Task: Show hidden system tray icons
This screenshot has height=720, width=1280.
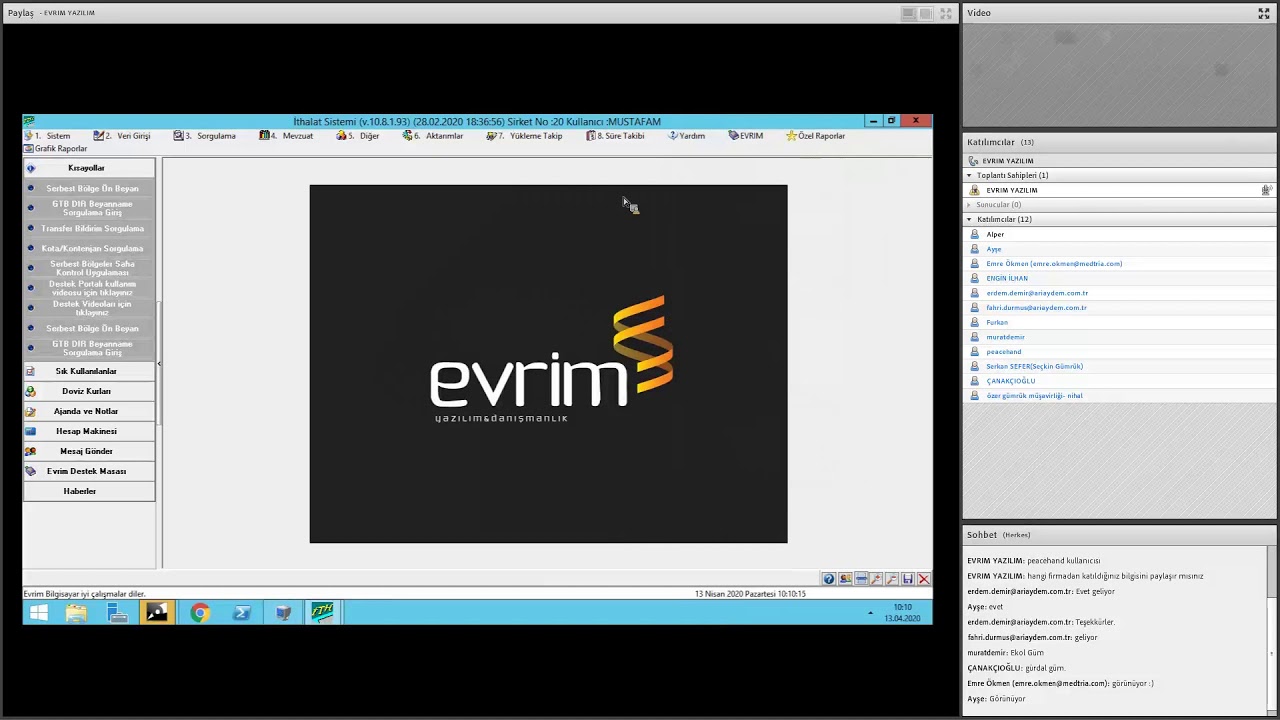Action: [x=870, y=613]
